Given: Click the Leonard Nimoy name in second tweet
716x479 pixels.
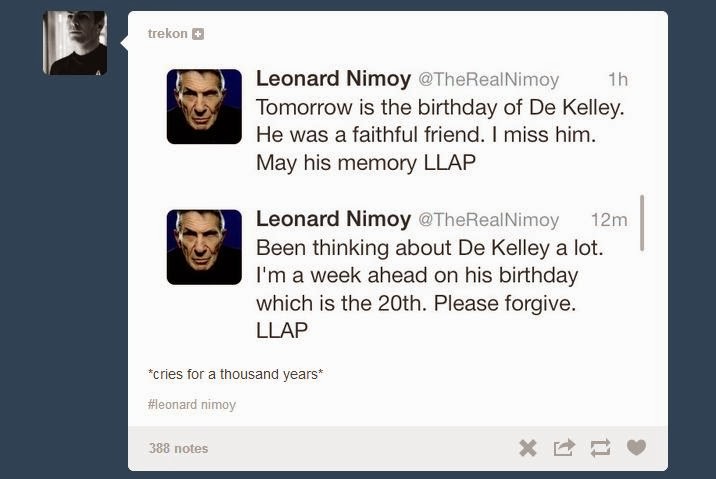Looking at the screenshot, I should 333,218.
